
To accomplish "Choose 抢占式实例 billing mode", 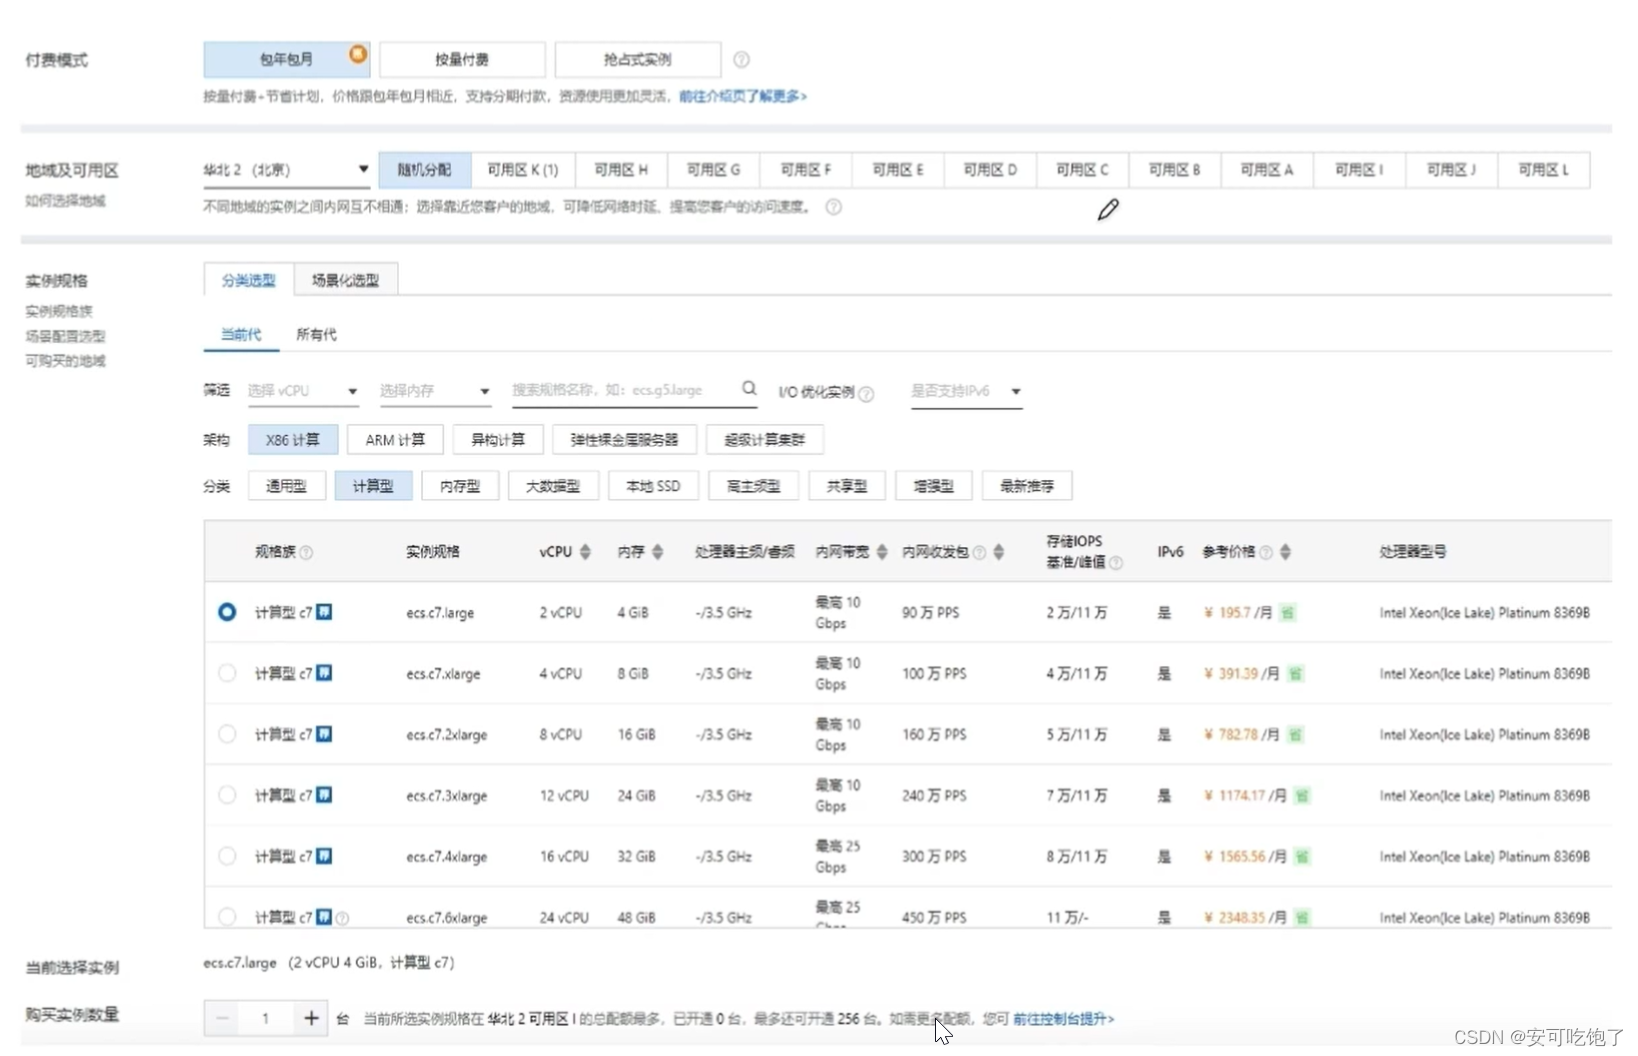I will (638, 60).
